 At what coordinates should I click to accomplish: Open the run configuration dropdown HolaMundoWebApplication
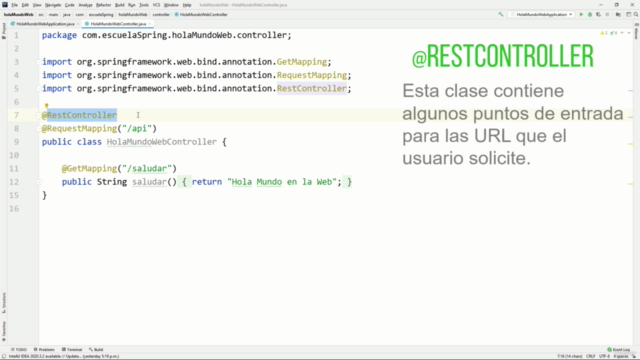pos(541,15)
